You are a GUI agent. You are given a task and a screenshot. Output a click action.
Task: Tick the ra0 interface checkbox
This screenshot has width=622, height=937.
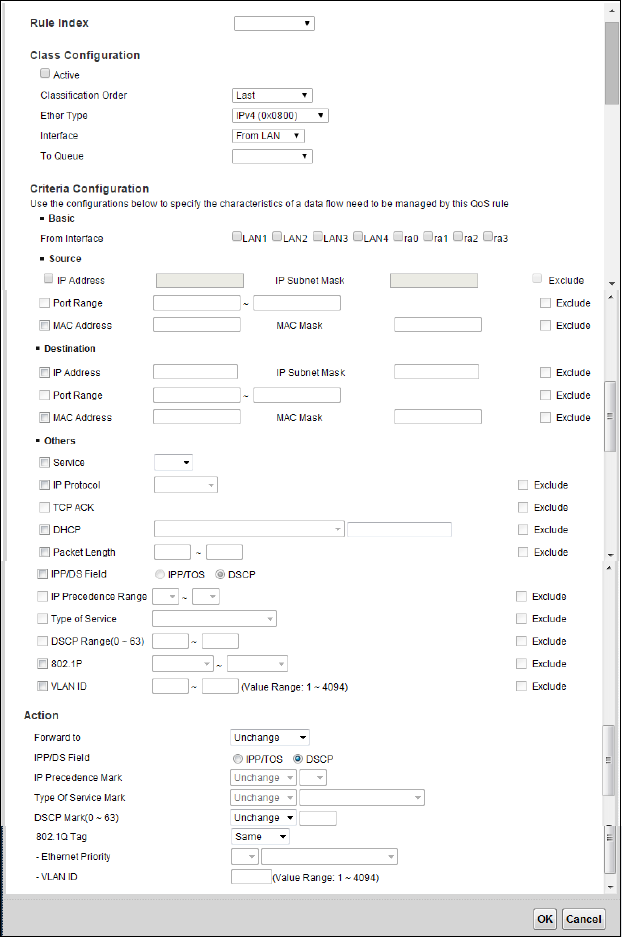398,236
